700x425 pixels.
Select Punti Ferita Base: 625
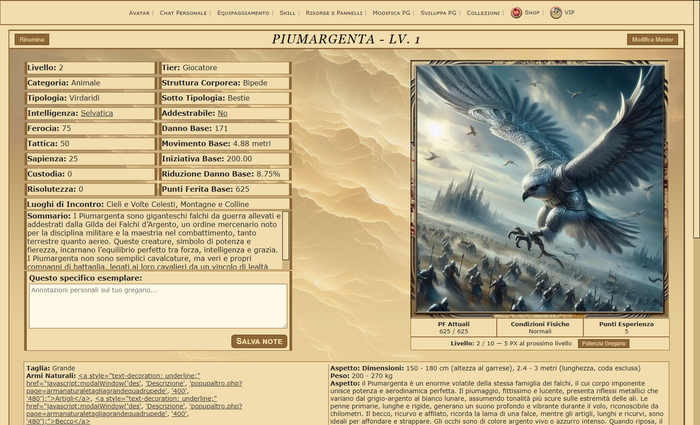pos(225,189)
